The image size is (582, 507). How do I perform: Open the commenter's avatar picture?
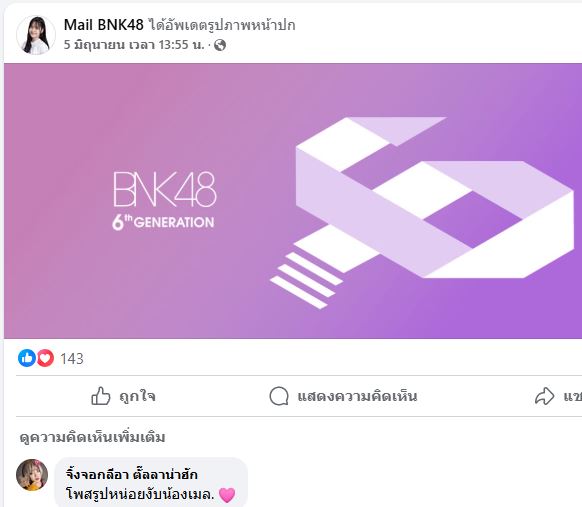(32, 475)
